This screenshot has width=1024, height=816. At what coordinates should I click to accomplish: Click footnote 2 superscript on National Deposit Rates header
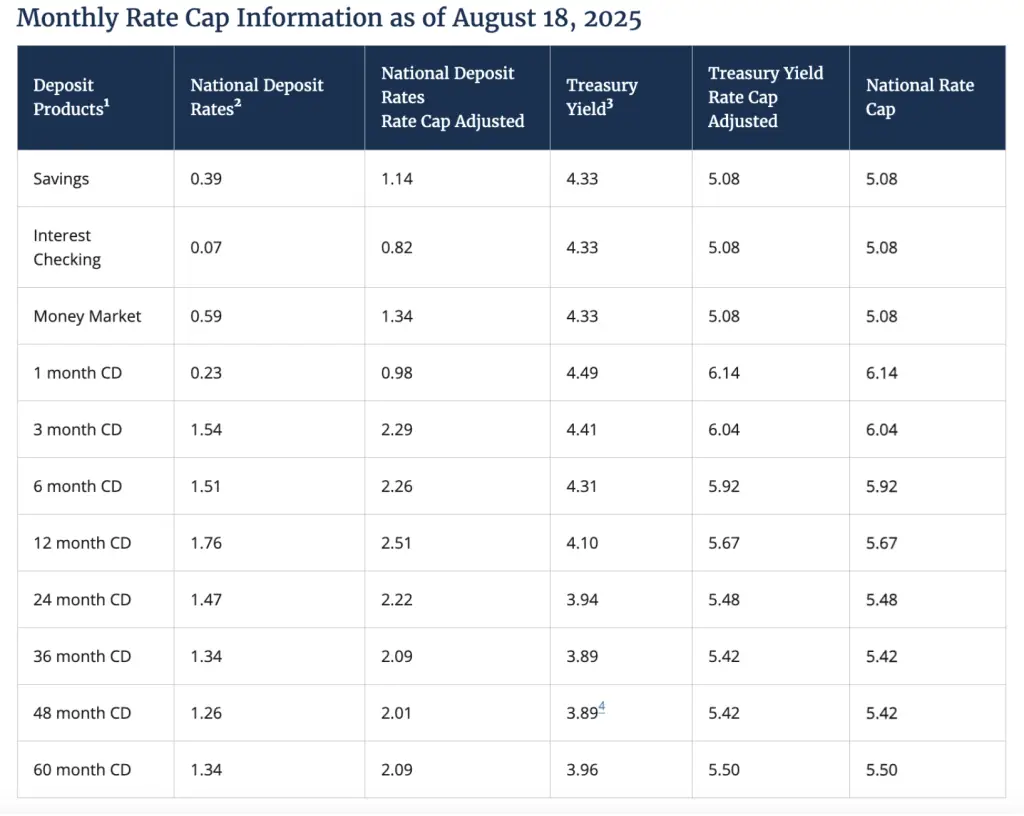point(238,104)
